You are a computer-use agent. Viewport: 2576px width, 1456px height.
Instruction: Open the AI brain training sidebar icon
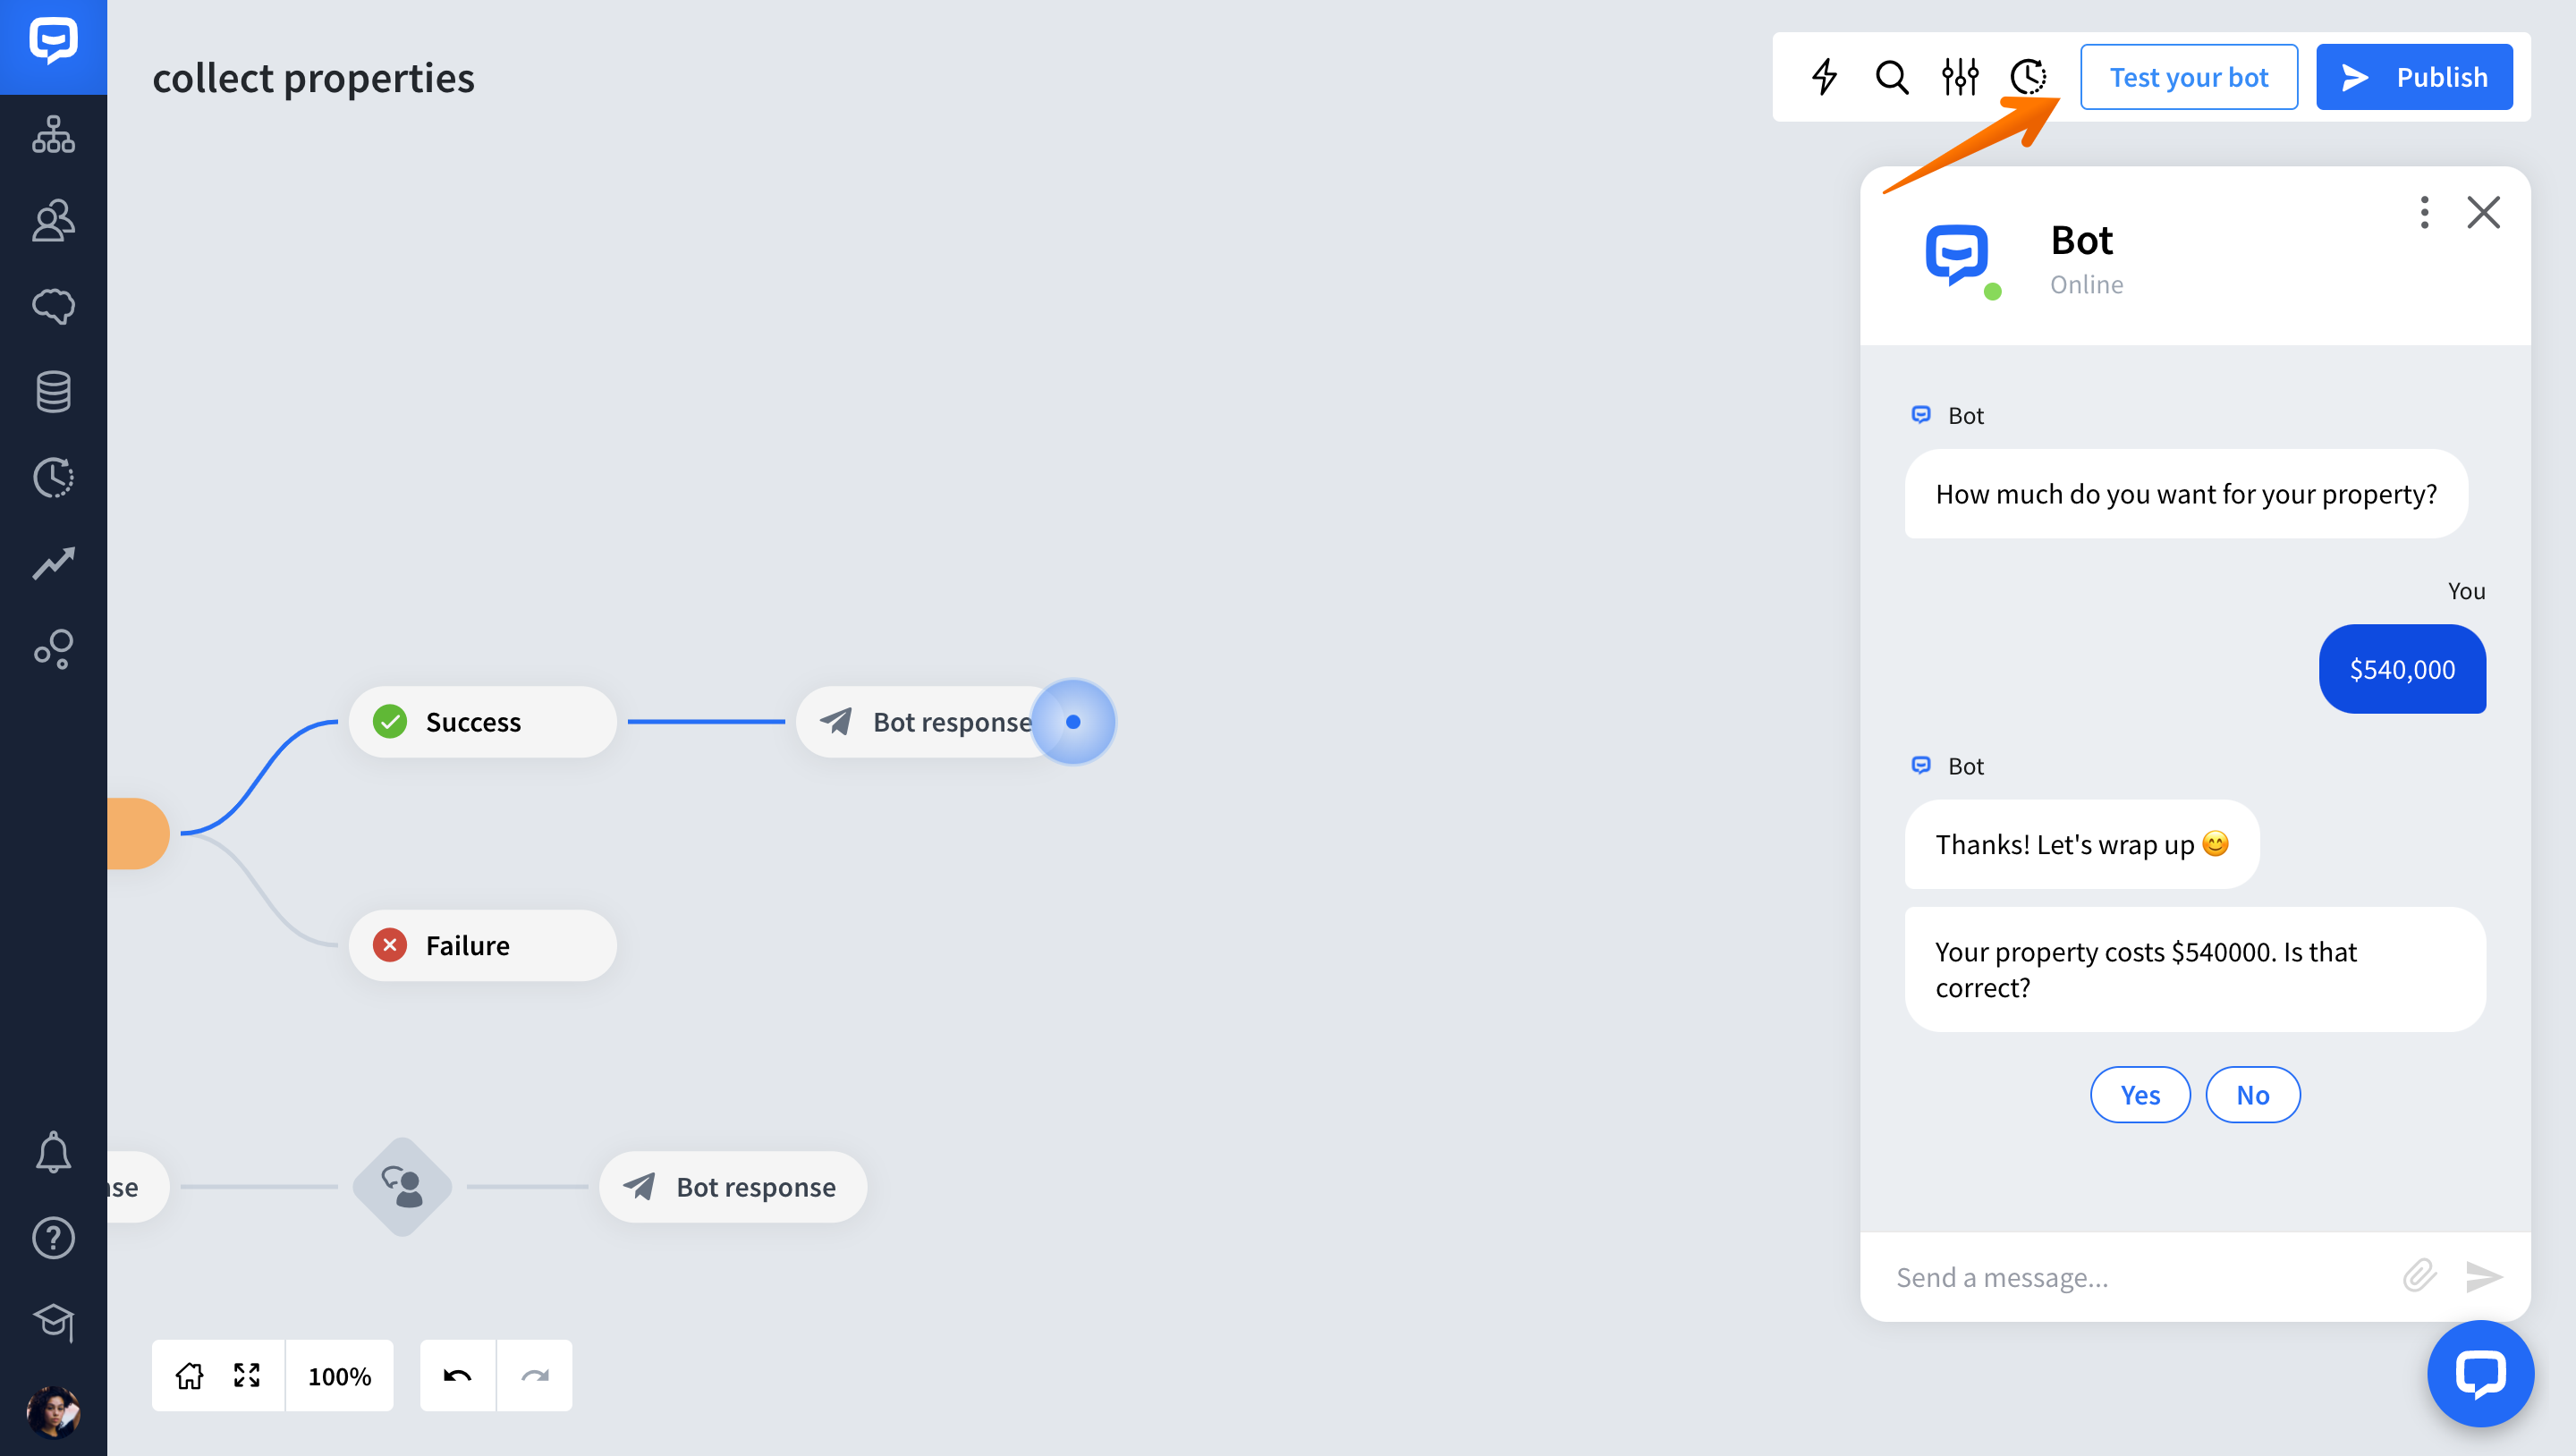pyautogui.click(x=53, y=306)
